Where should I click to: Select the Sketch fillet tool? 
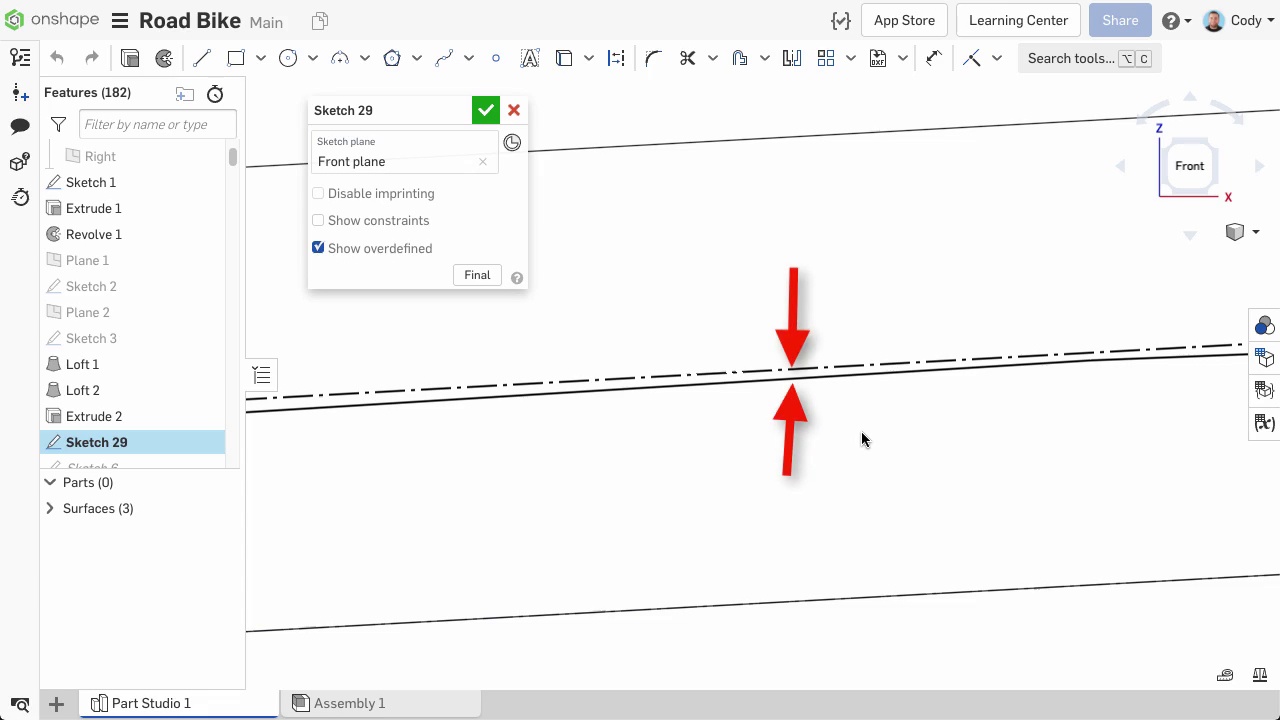(653, 59)
